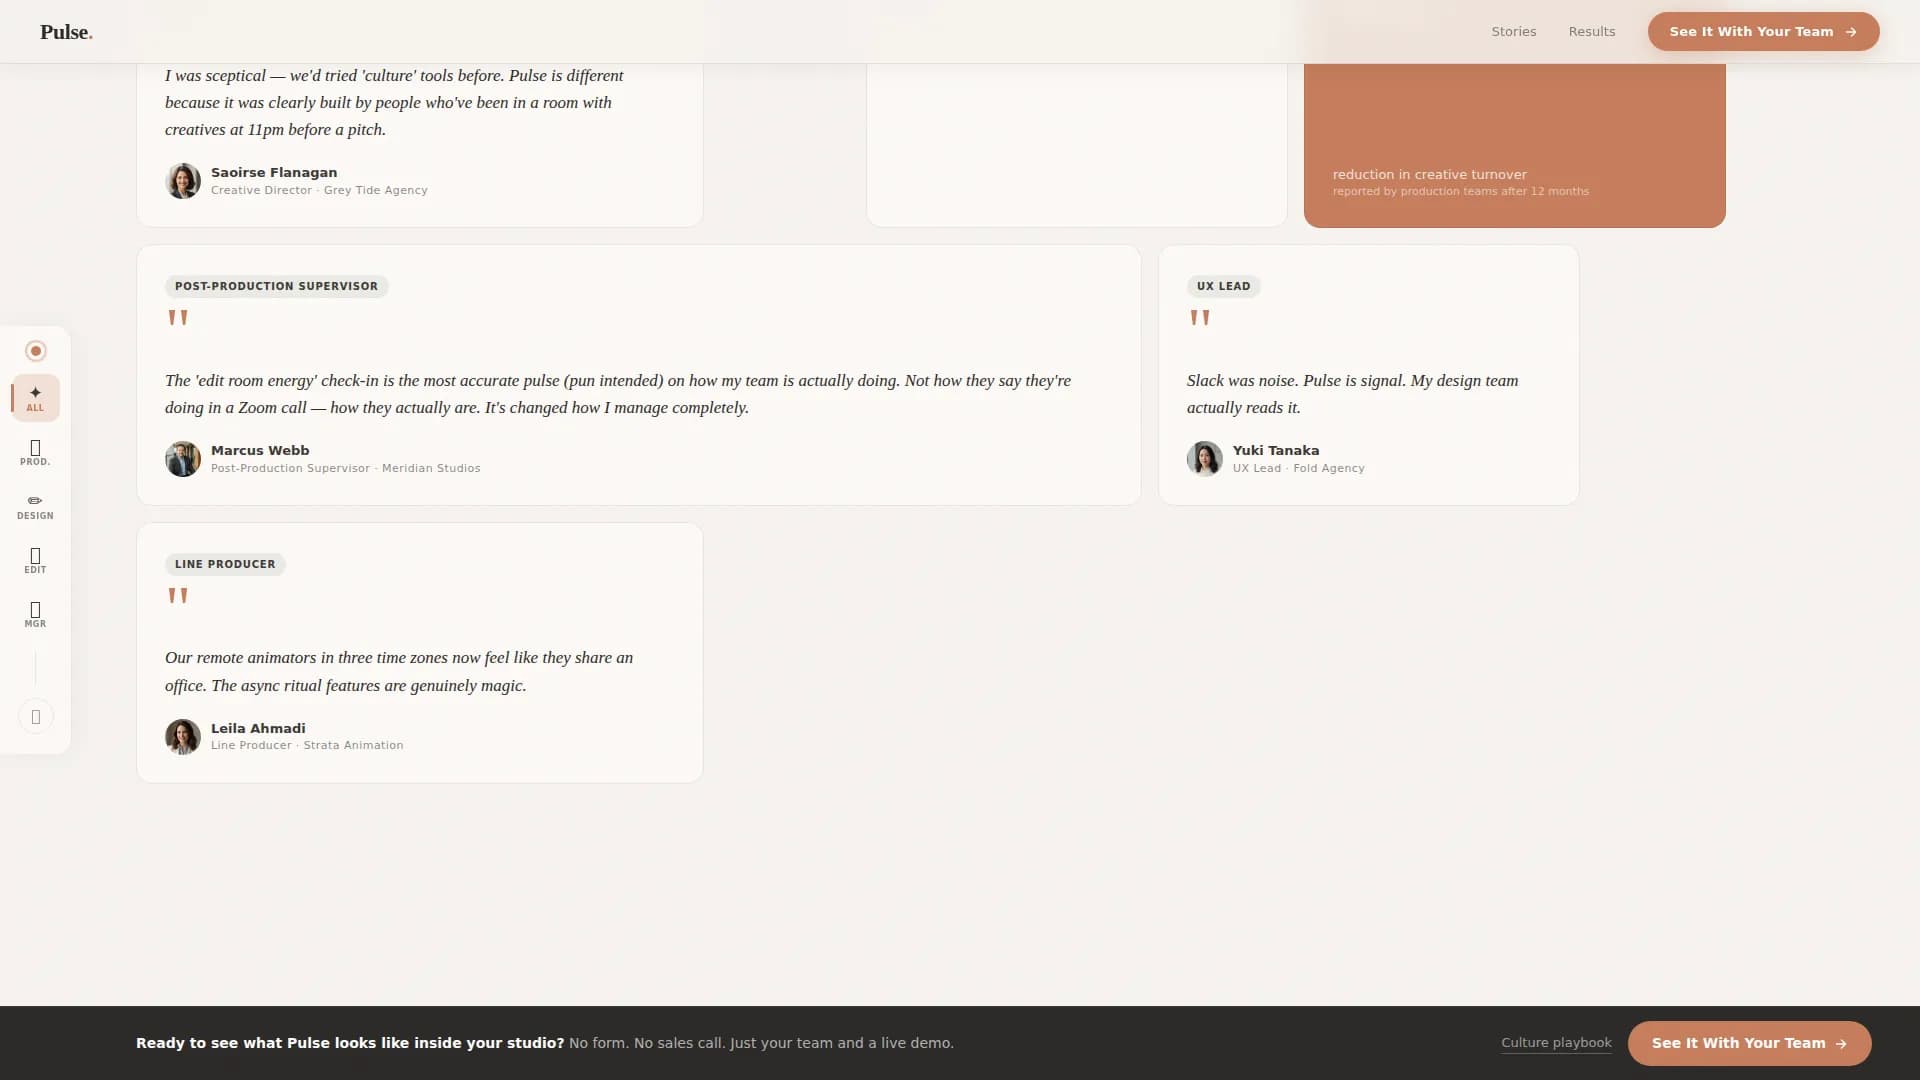
Task: Click the POST-PRODUCTION SUPERVISOR tag
Action: pos(276,286)
